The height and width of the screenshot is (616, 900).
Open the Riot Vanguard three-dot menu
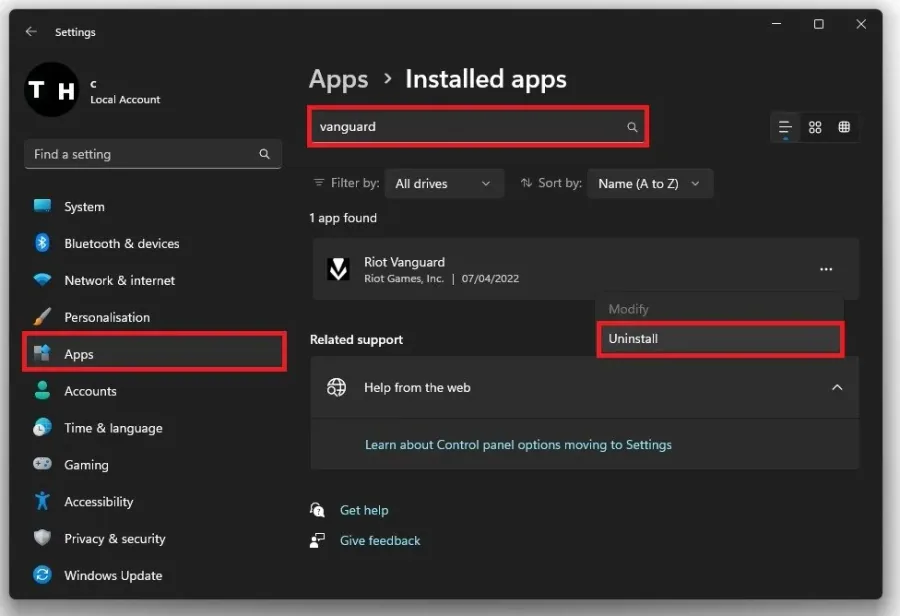click(825, 269)
